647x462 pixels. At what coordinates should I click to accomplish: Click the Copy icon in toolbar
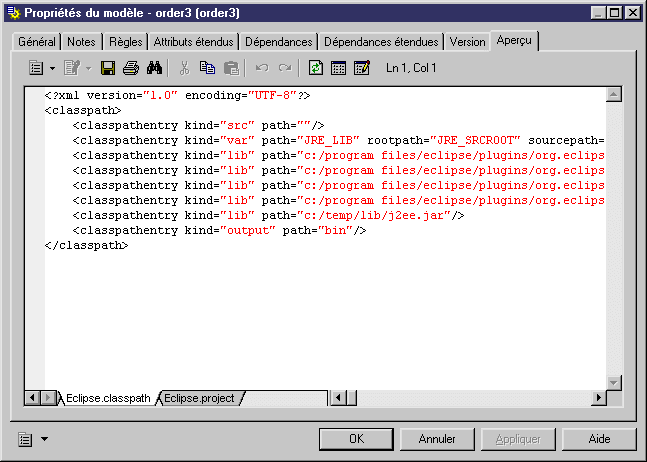pyautogui.click(x=207, y=68)
